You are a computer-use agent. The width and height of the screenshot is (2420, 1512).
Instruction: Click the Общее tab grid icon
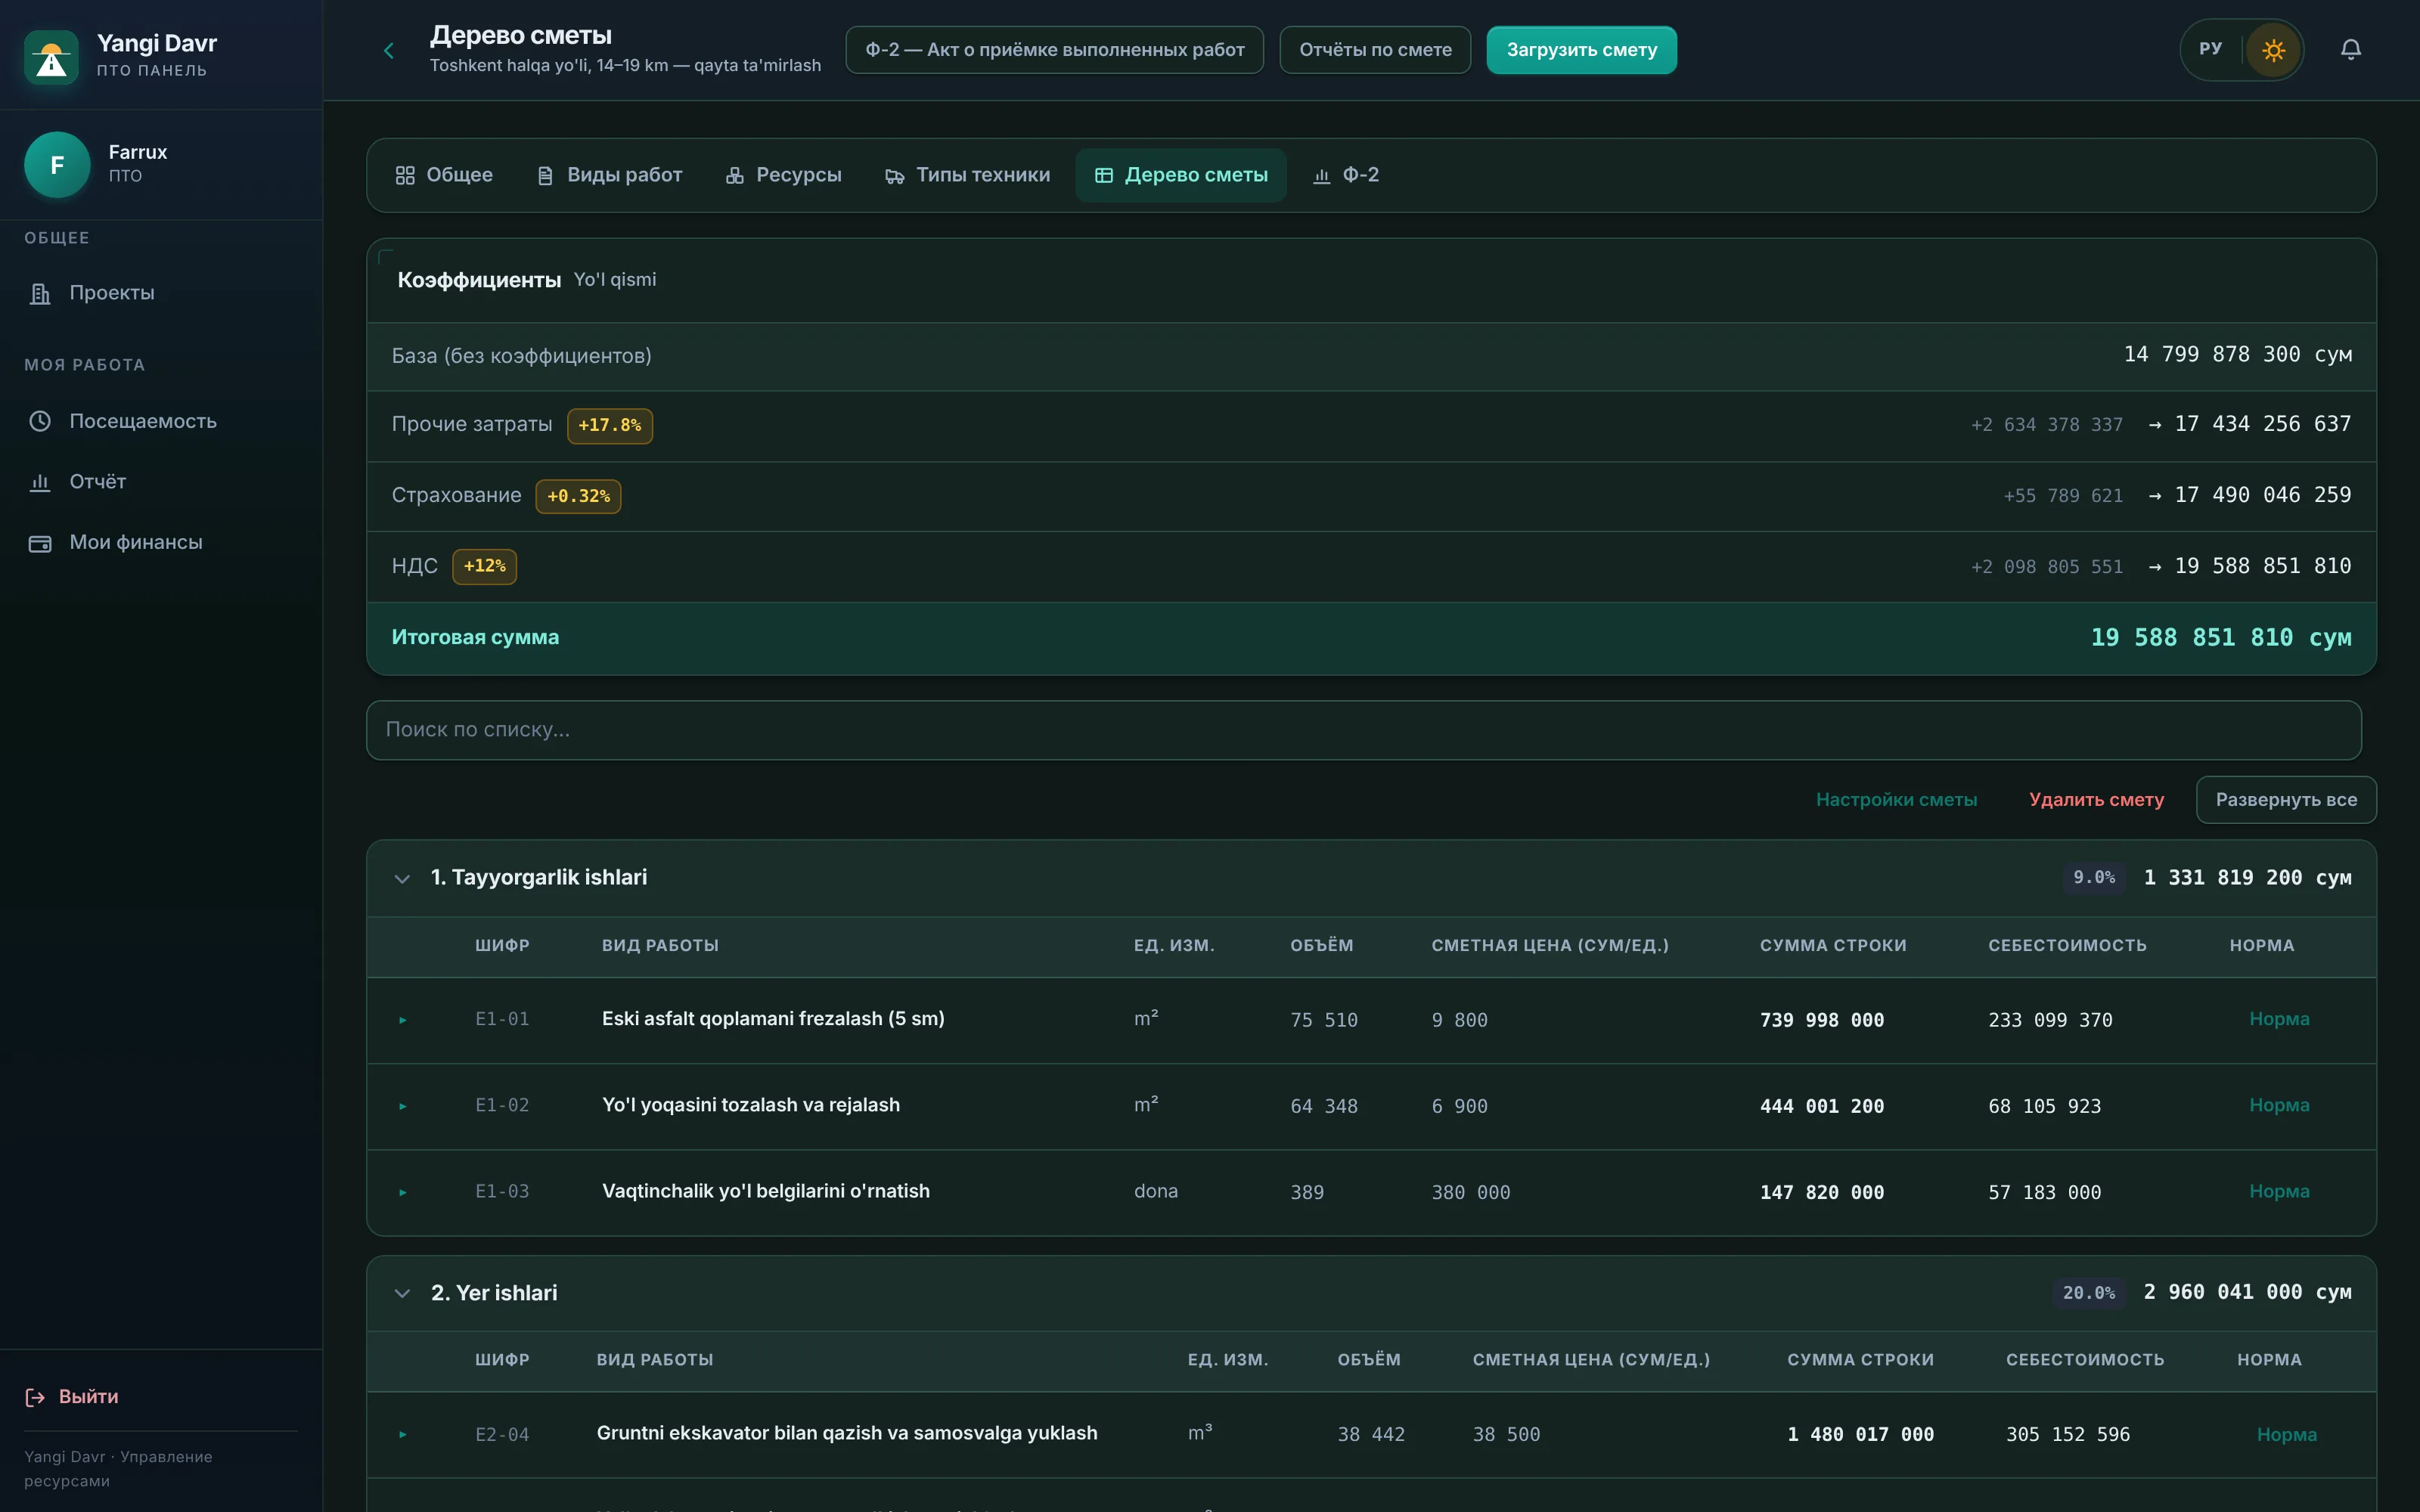[x=405, y=175]
